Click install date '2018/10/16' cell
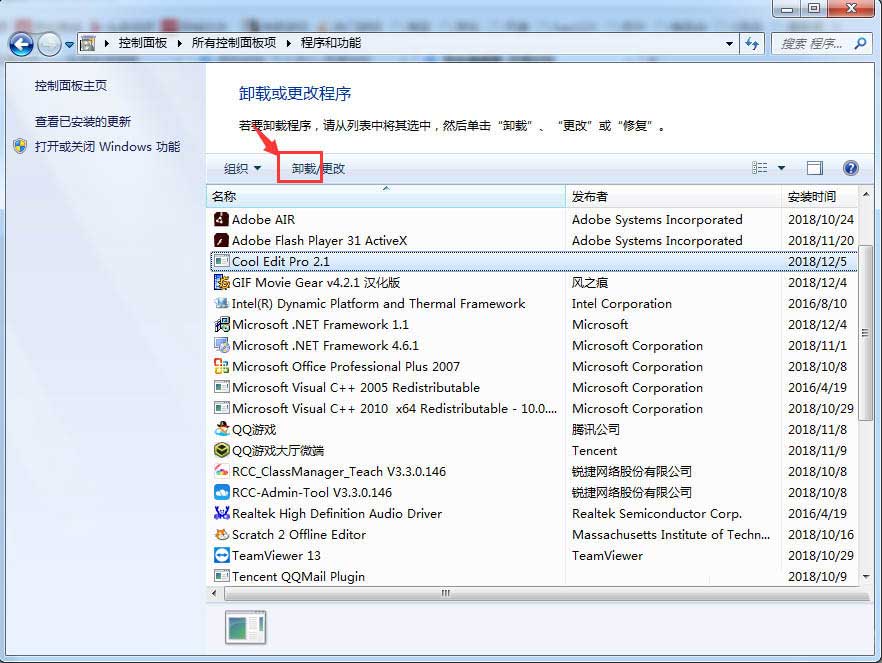This screenshot has width=882, height=663. pyautogui.click(x=821, y=534)
